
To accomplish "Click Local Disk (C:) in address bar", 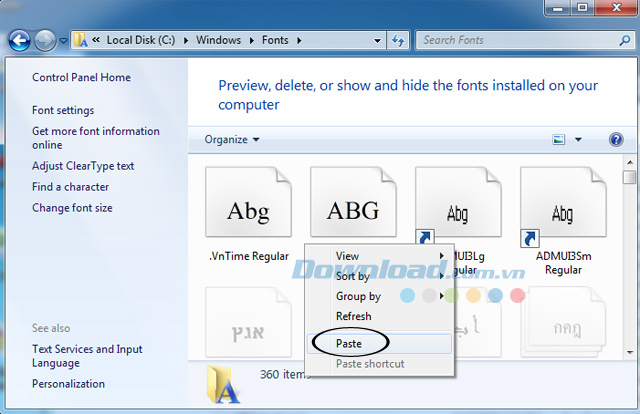I will 141,40.
